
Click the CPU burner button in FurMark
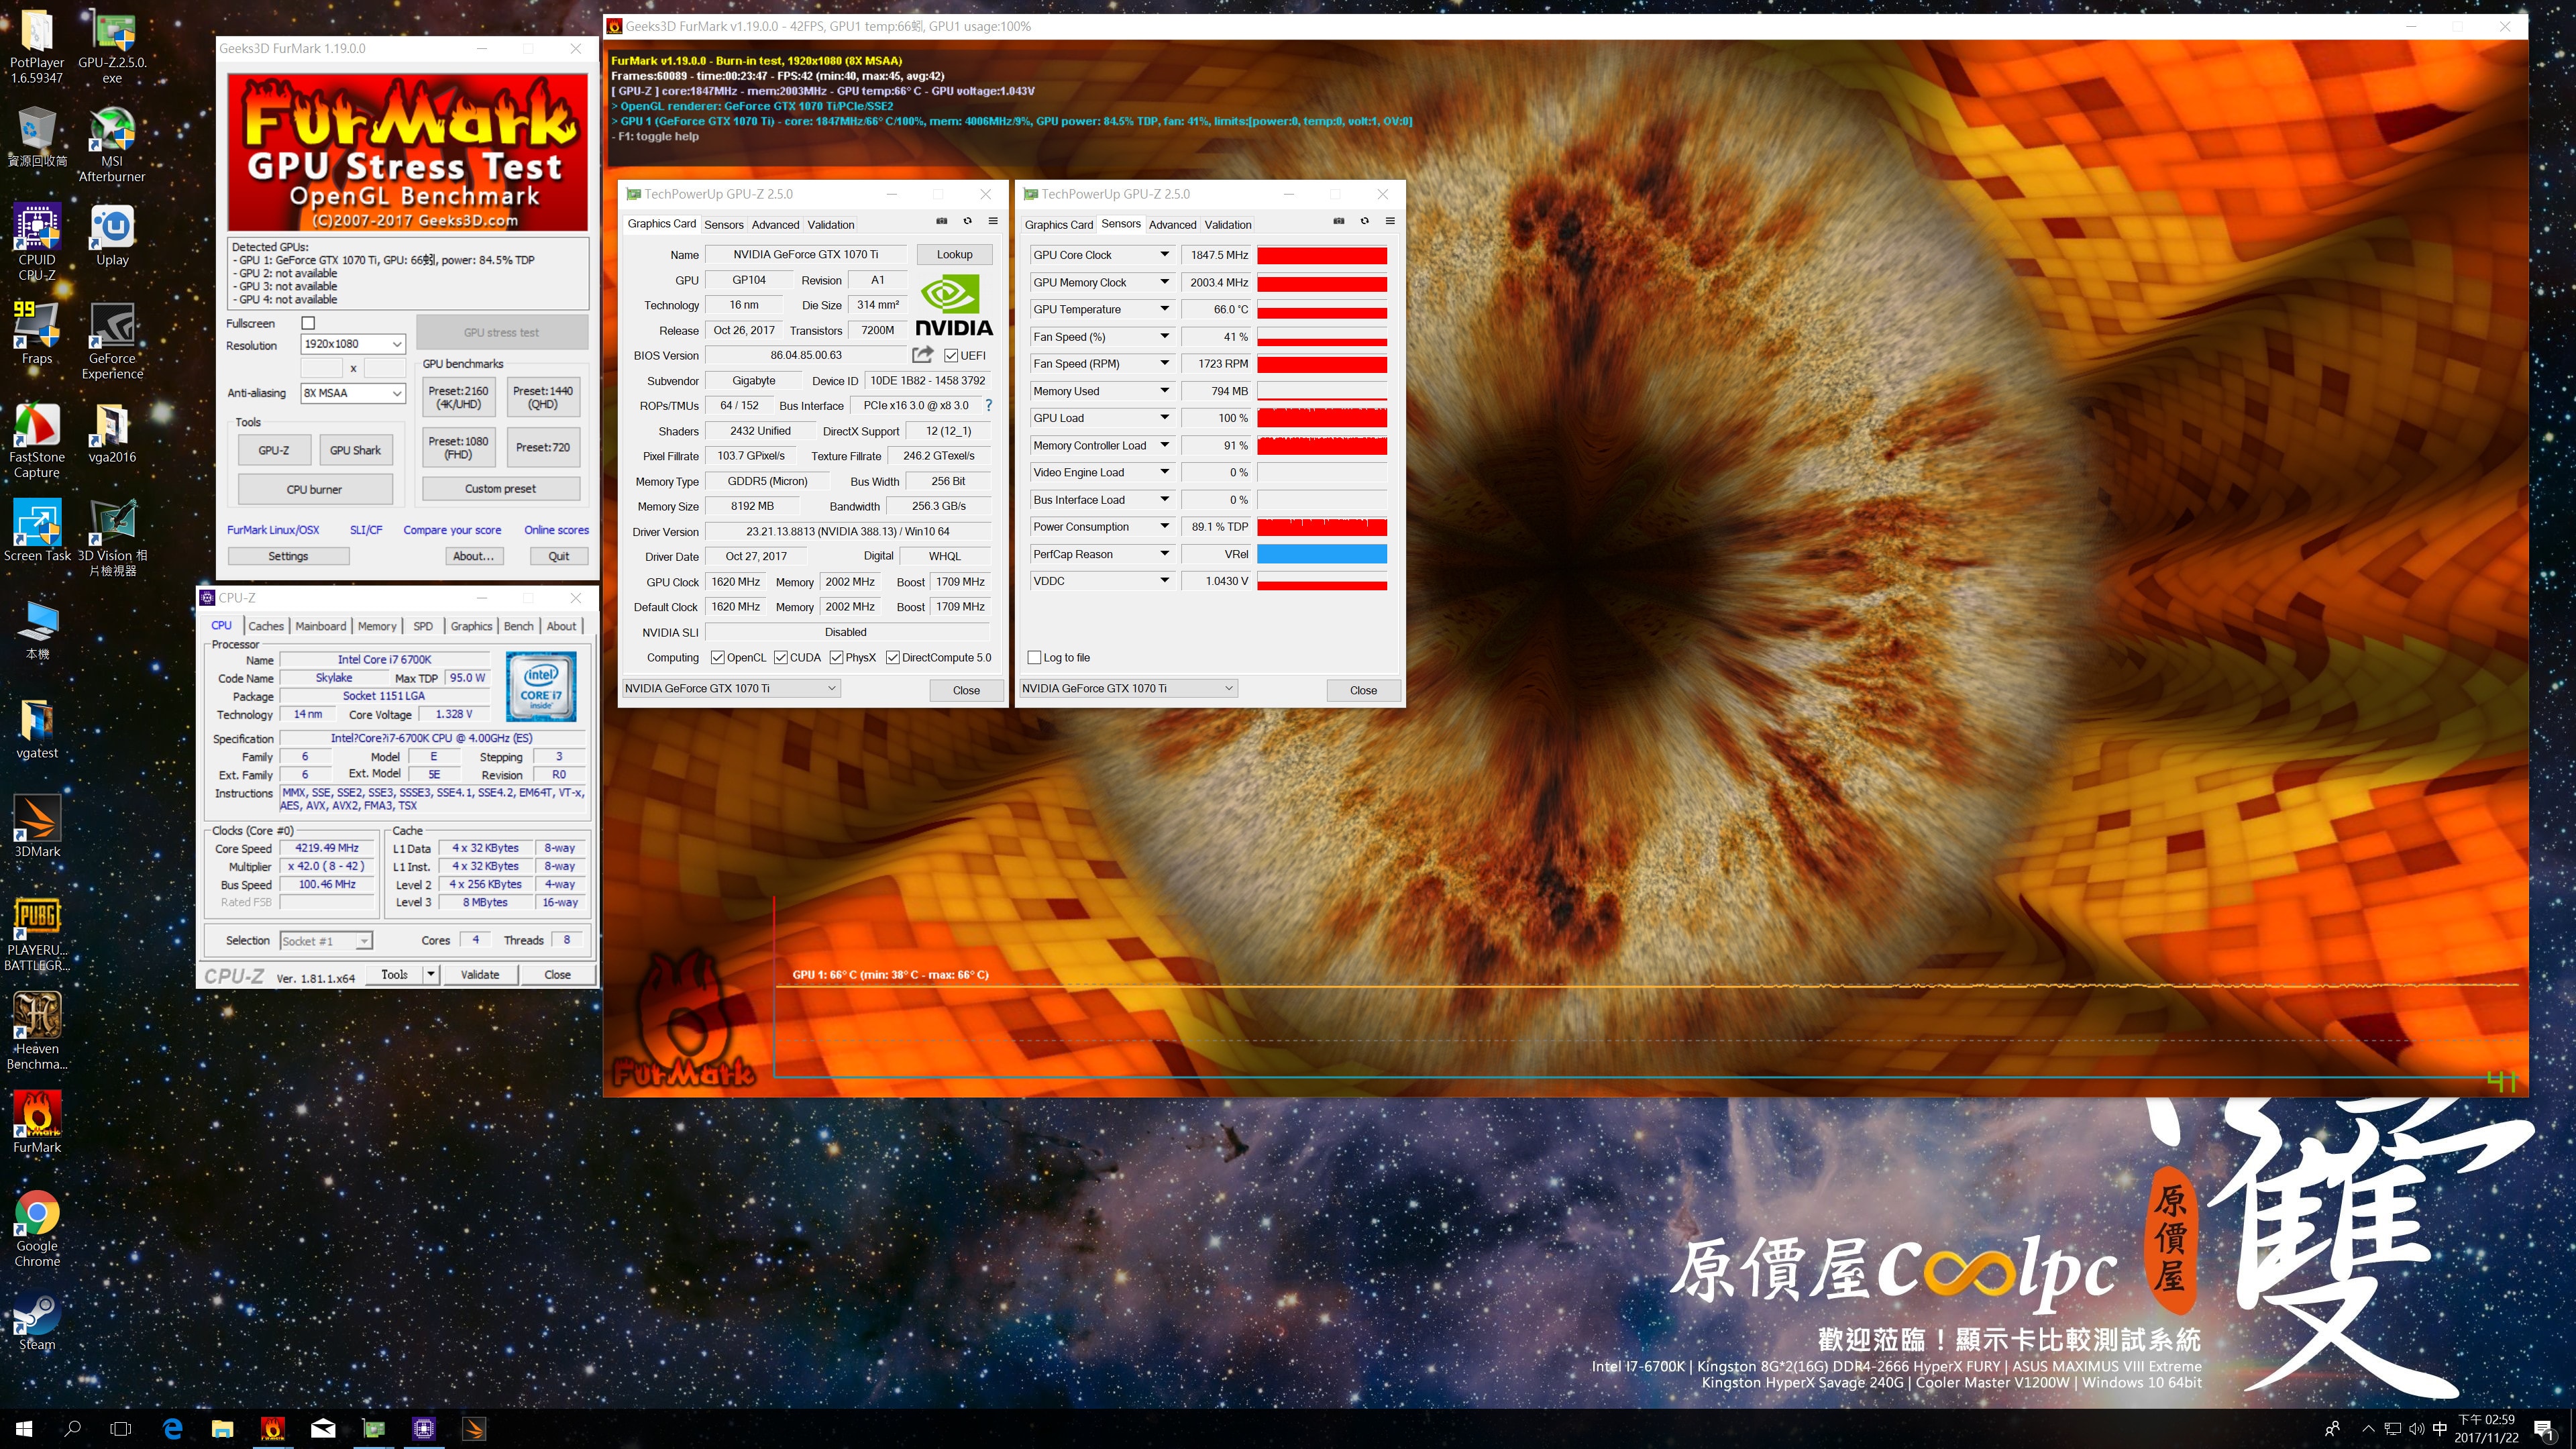(314, 489)
